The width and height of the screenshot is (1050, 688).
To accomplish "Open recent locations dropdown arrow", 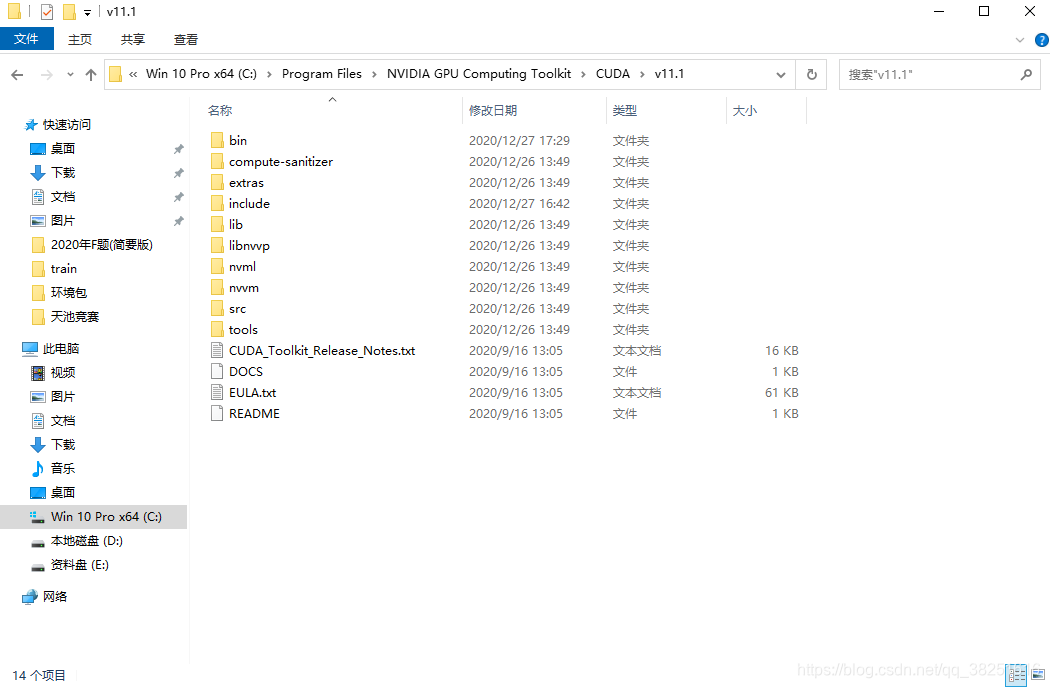I will pyautogui.click(x=70, y=74).
